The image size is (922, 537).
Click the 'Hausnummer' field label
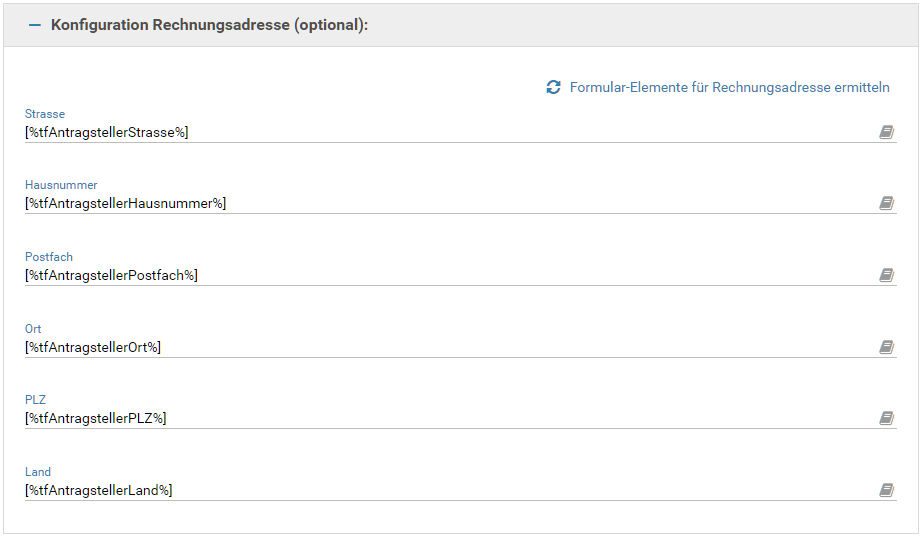pyautogui.click(x=61, y=185)
